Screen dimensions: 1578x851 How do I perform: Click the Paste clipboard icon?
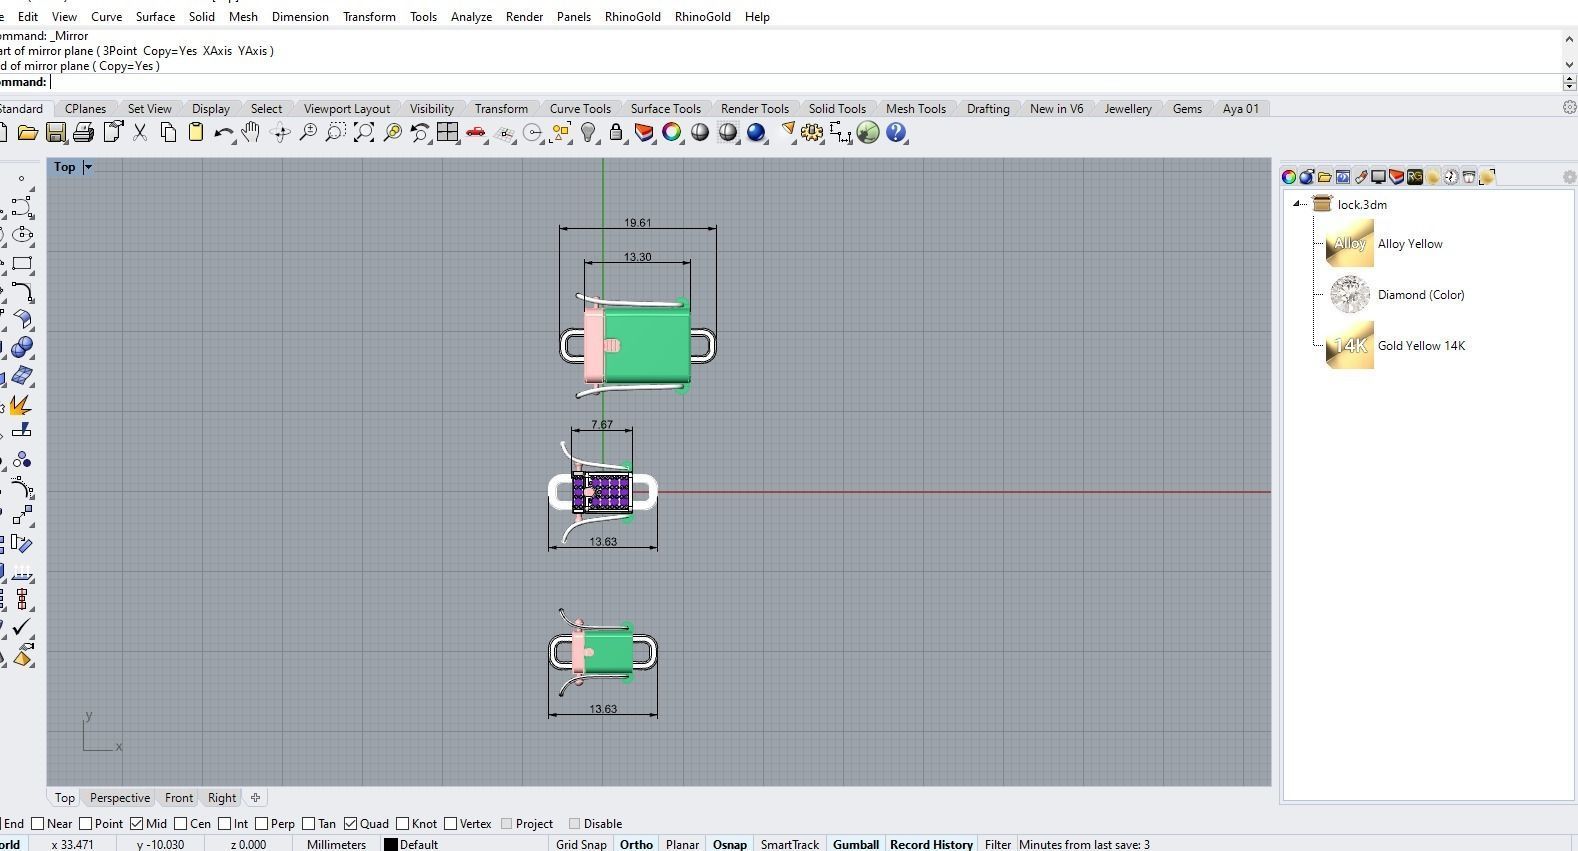pyautogui.click(x=196, y=133)
